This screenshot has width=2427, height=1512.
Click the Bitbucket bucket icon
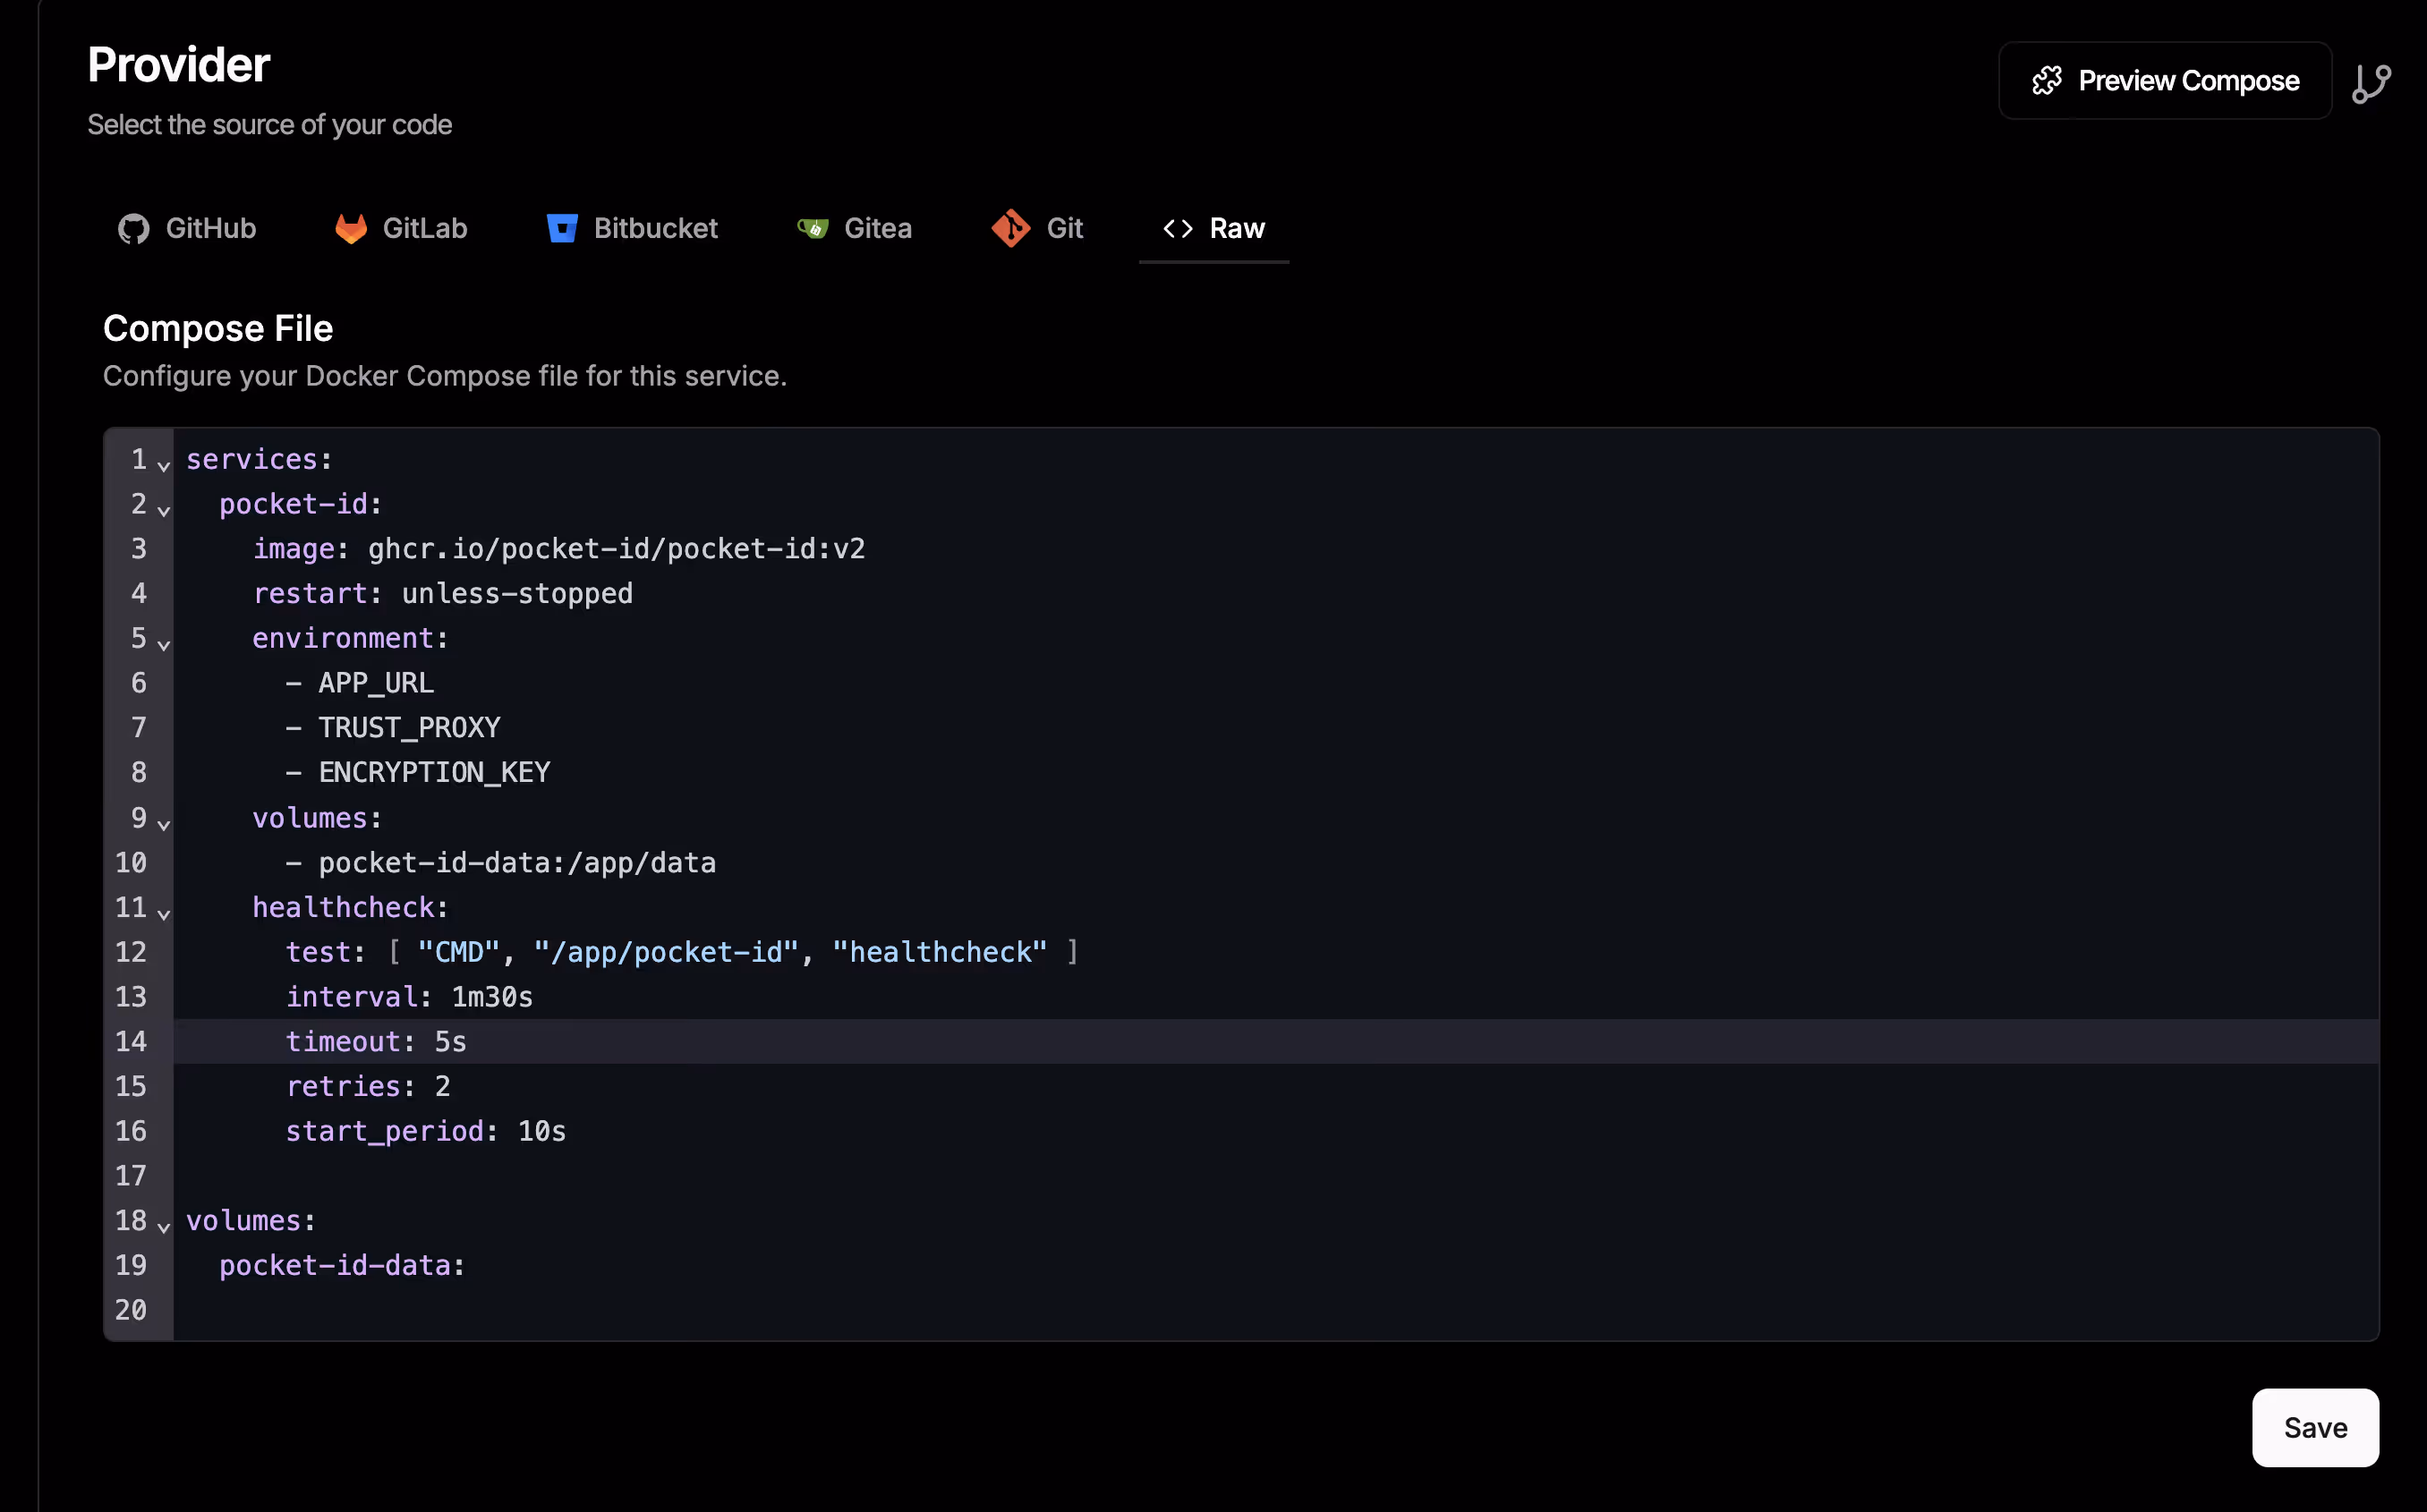[x=562, y=229]
